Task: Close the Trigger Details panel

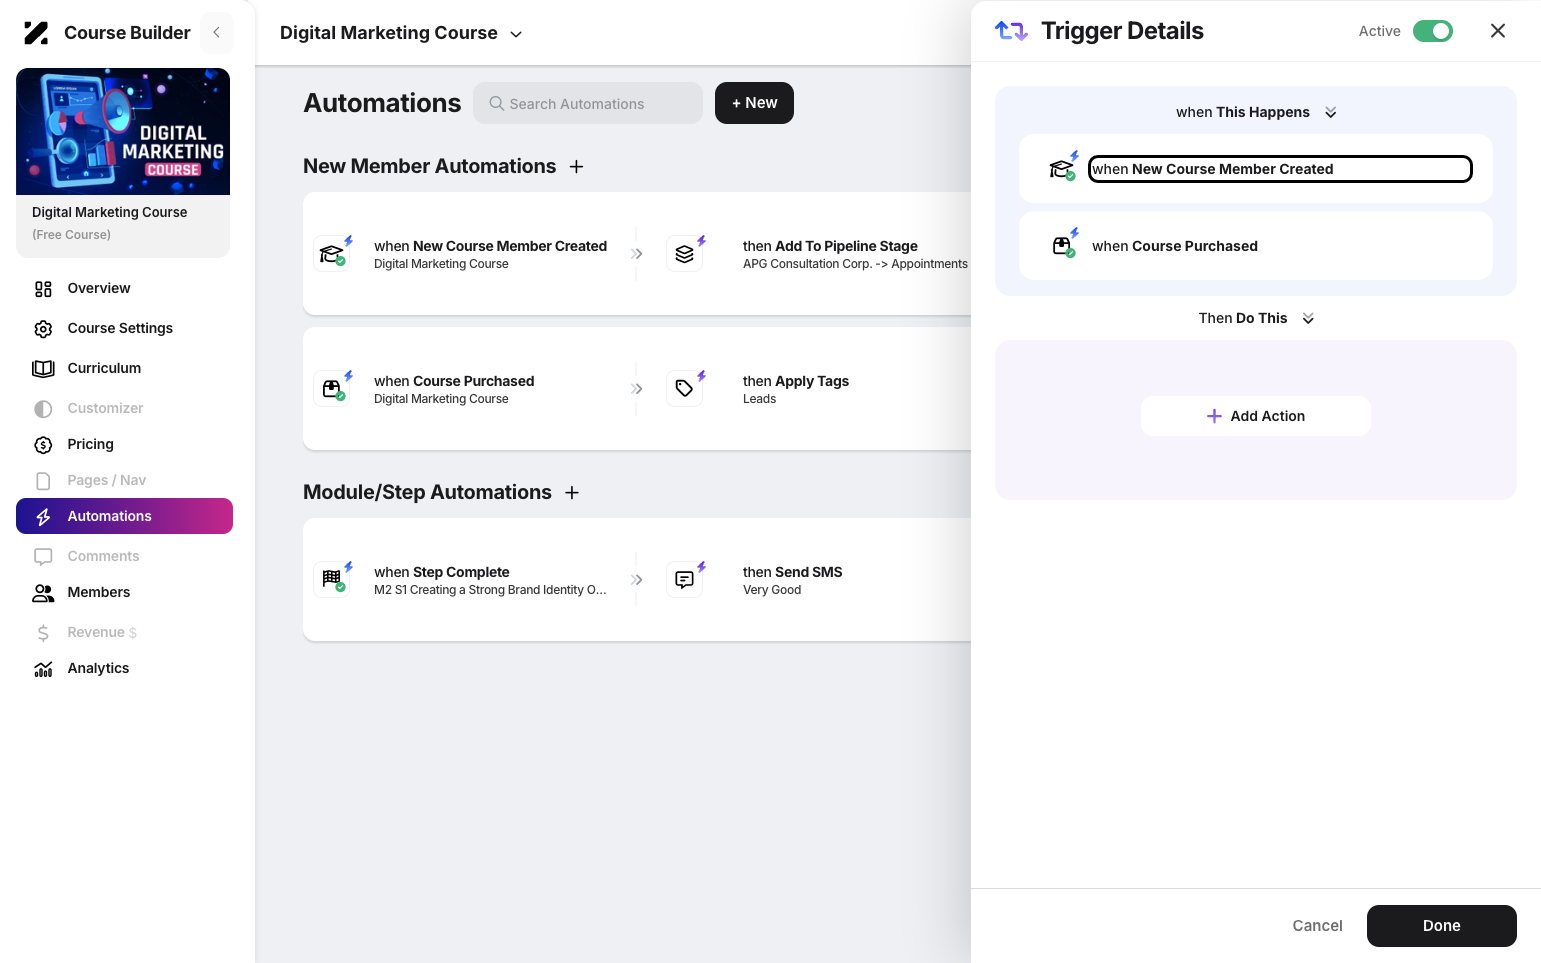Action: click(1498, 31)
